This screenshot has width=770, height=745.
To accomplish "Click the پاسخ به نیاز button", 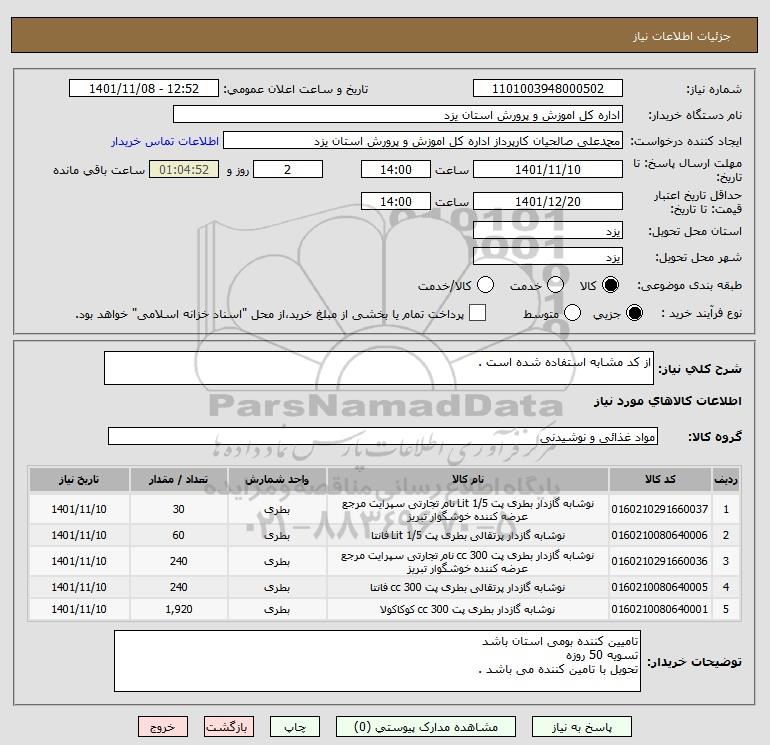I will [x=582, y=727].
